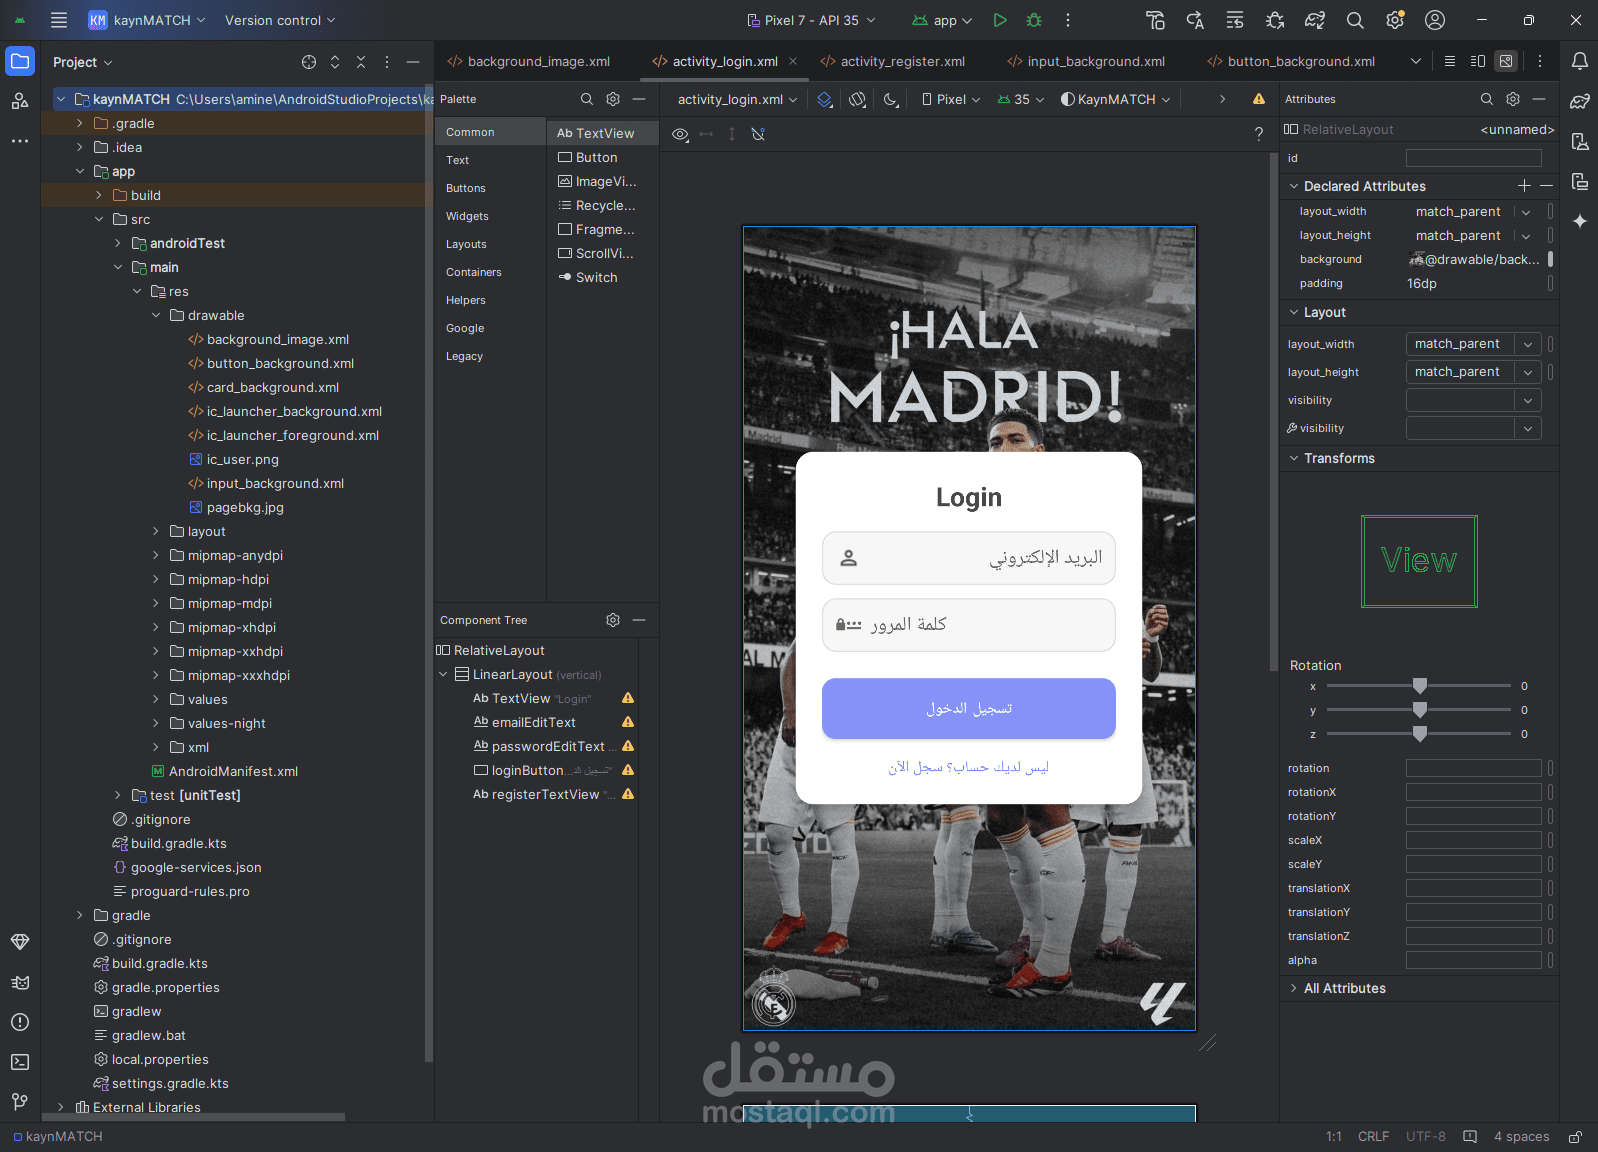This screenshot has height=1152, width=1598.
Task: Open Search Everywhere magnifier in title bar
Action: (1355, 20)
